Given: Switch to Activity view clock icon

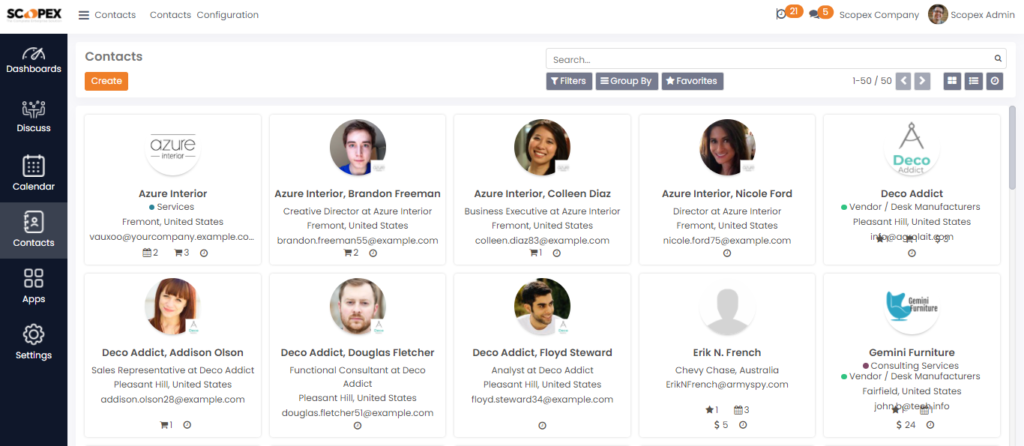Looking at the screenshot, I should pyautogui.click(x=995, y=81).
